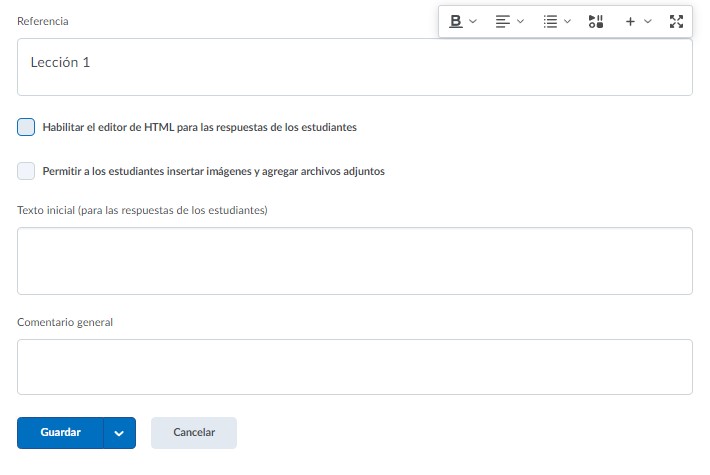Image resolution: width=710 pixels, height=475 pixels.
Task: Open the Guardar split-button dropdown arrow
Action: [x=119, y=433]
